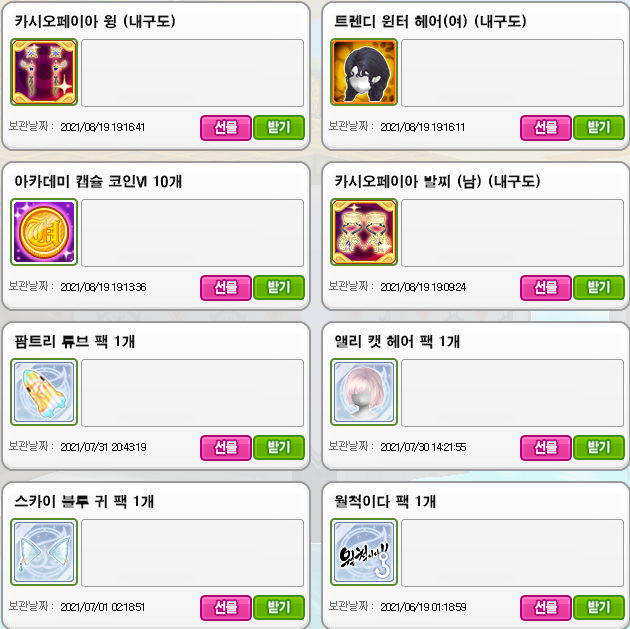Click the 카시오페이아 윙 wing item icon
This screenshot has width=630, height=629.
44,72
